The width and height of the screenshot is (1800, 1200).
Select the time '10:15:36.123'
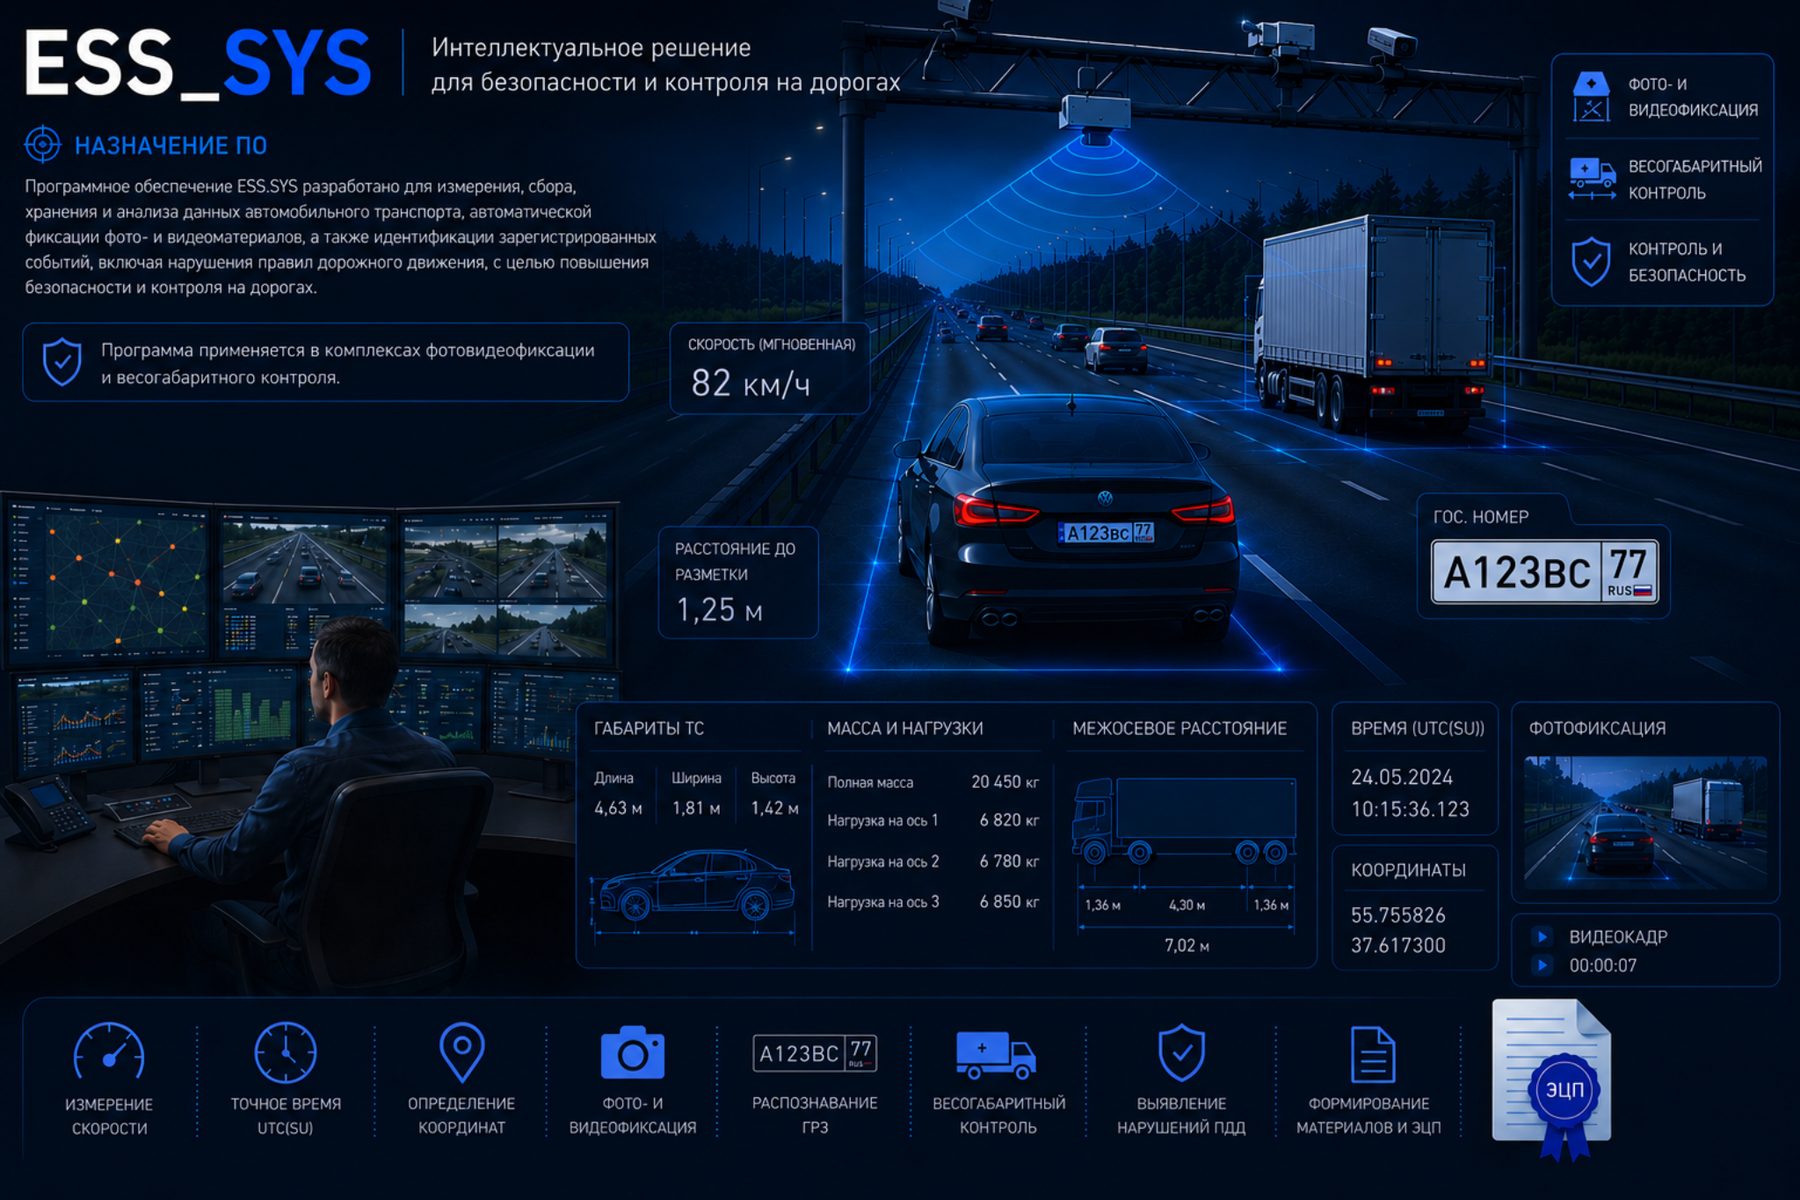[x=1410, y=809]
